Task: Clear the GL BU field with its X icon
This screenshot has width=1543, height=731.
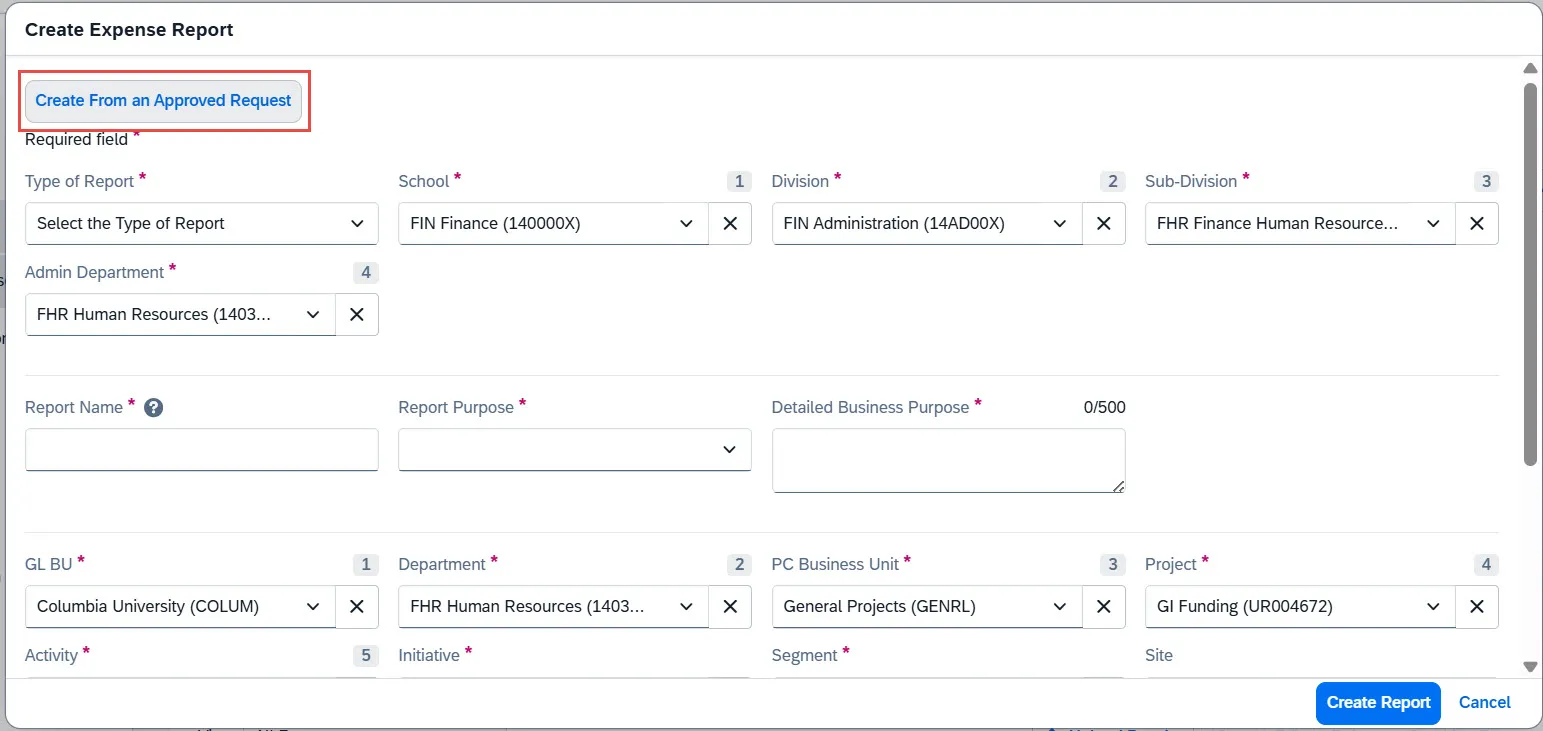Action: point(357,606)
